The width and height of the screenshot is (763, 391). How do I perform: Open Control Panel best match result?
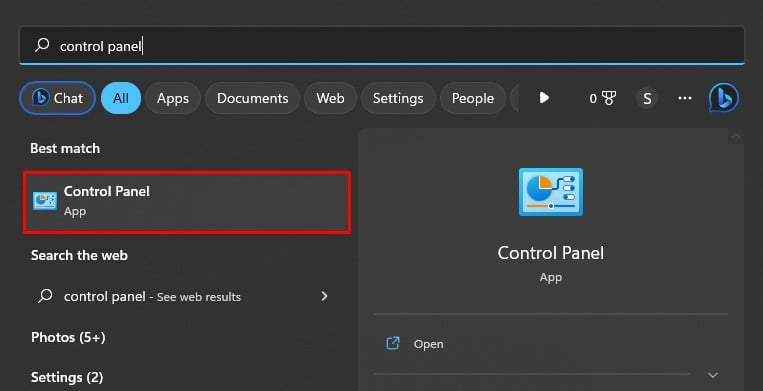[x=187, y=202]
